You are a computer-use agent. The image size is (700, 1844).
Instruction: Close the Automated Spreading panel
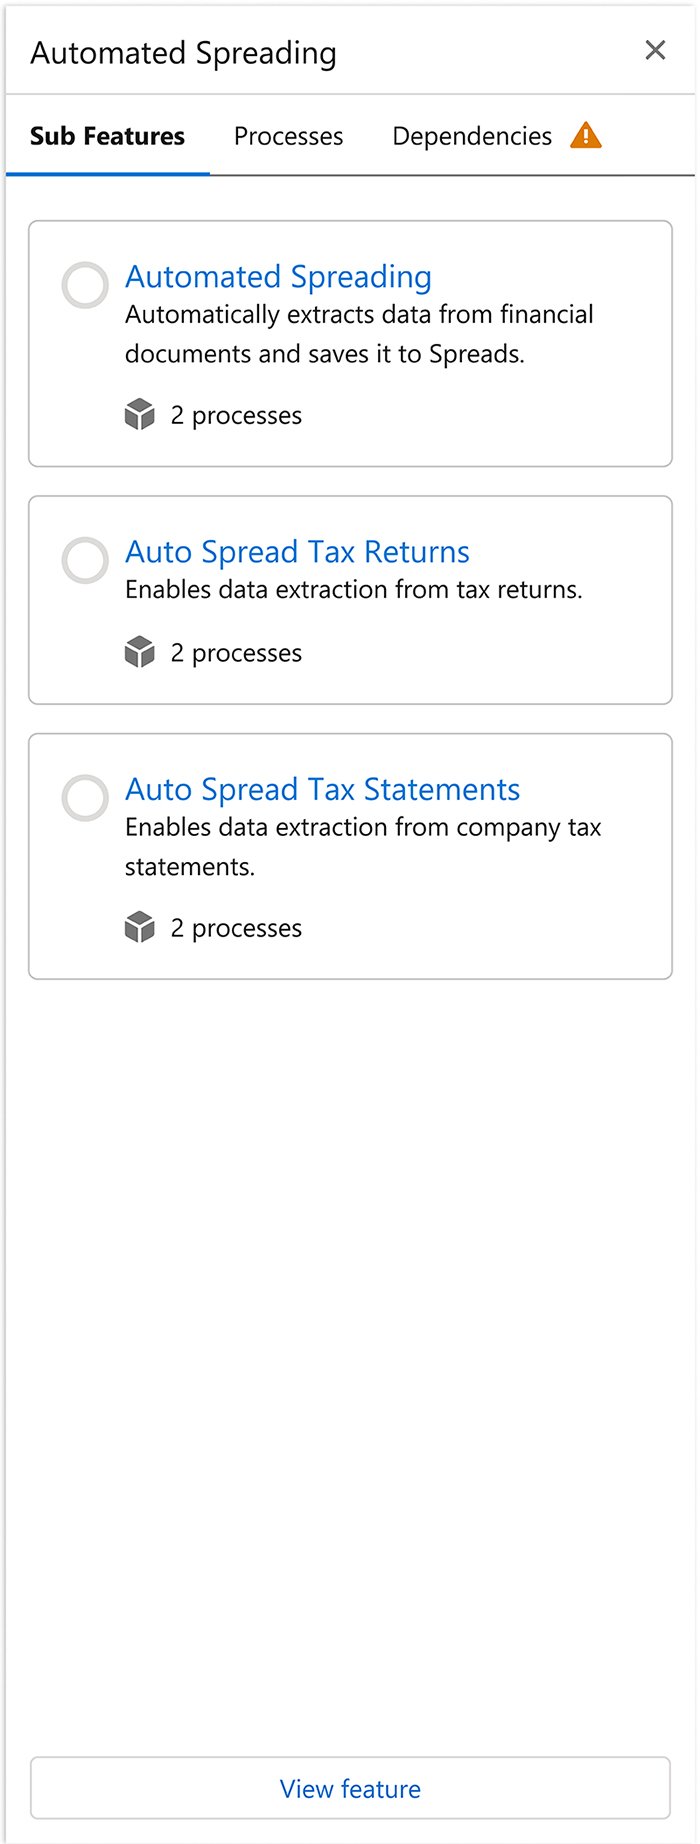click(655, 50)
